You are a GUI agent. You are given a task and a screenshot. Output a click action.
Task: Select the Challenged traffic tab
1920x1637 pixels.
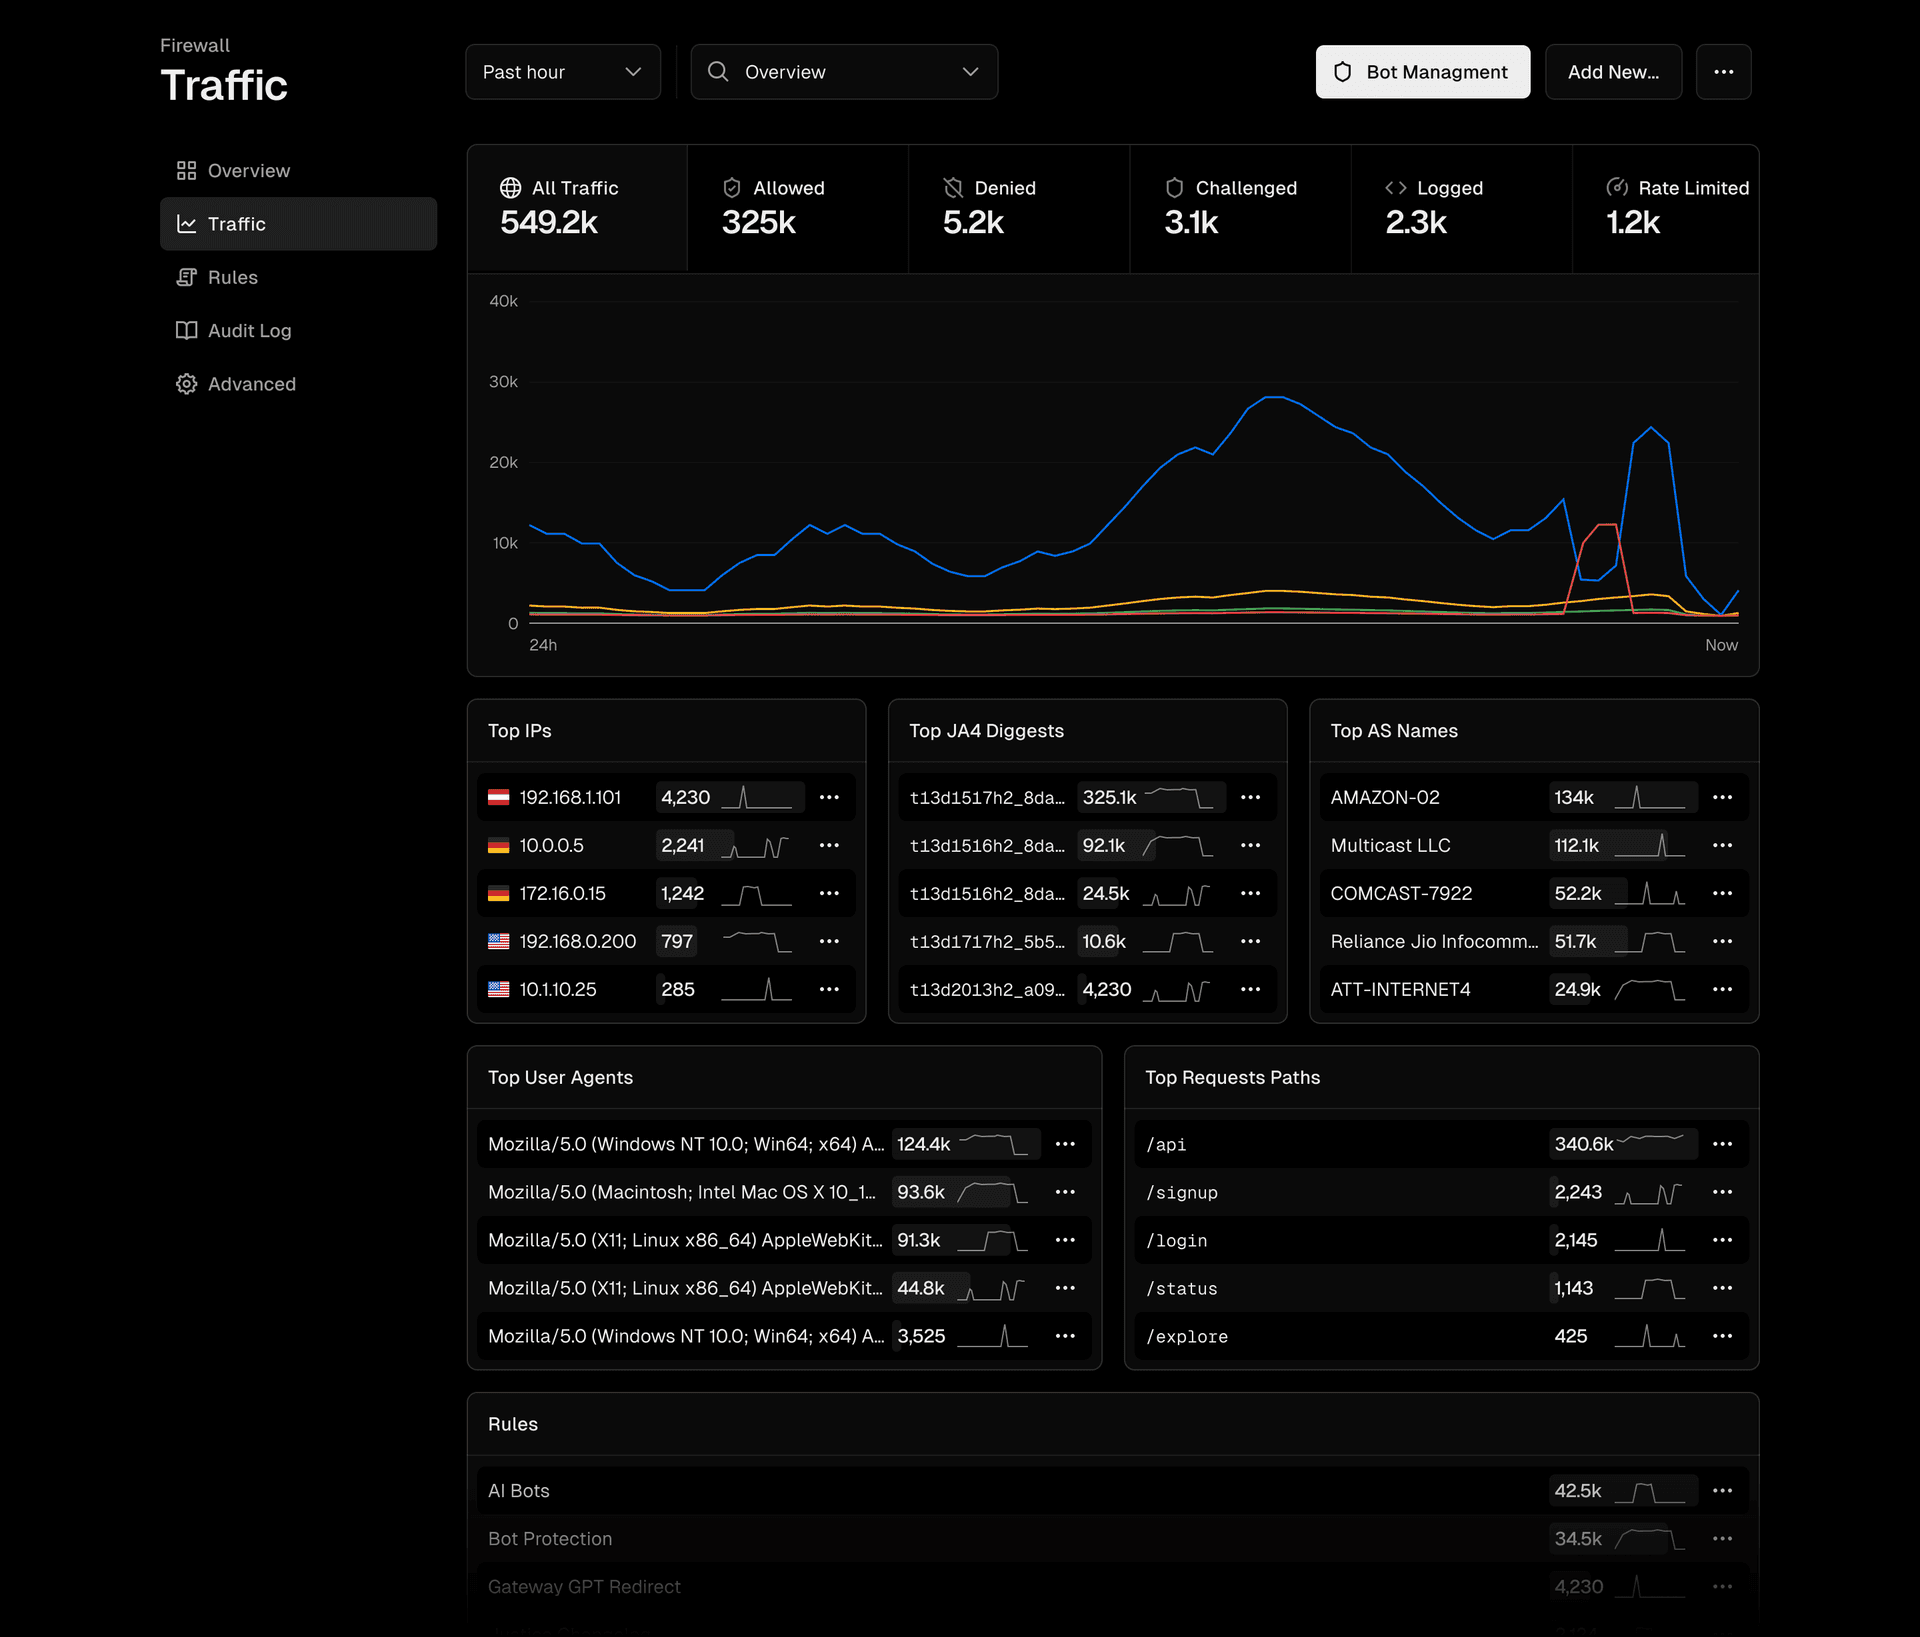tap(1239, 208)
